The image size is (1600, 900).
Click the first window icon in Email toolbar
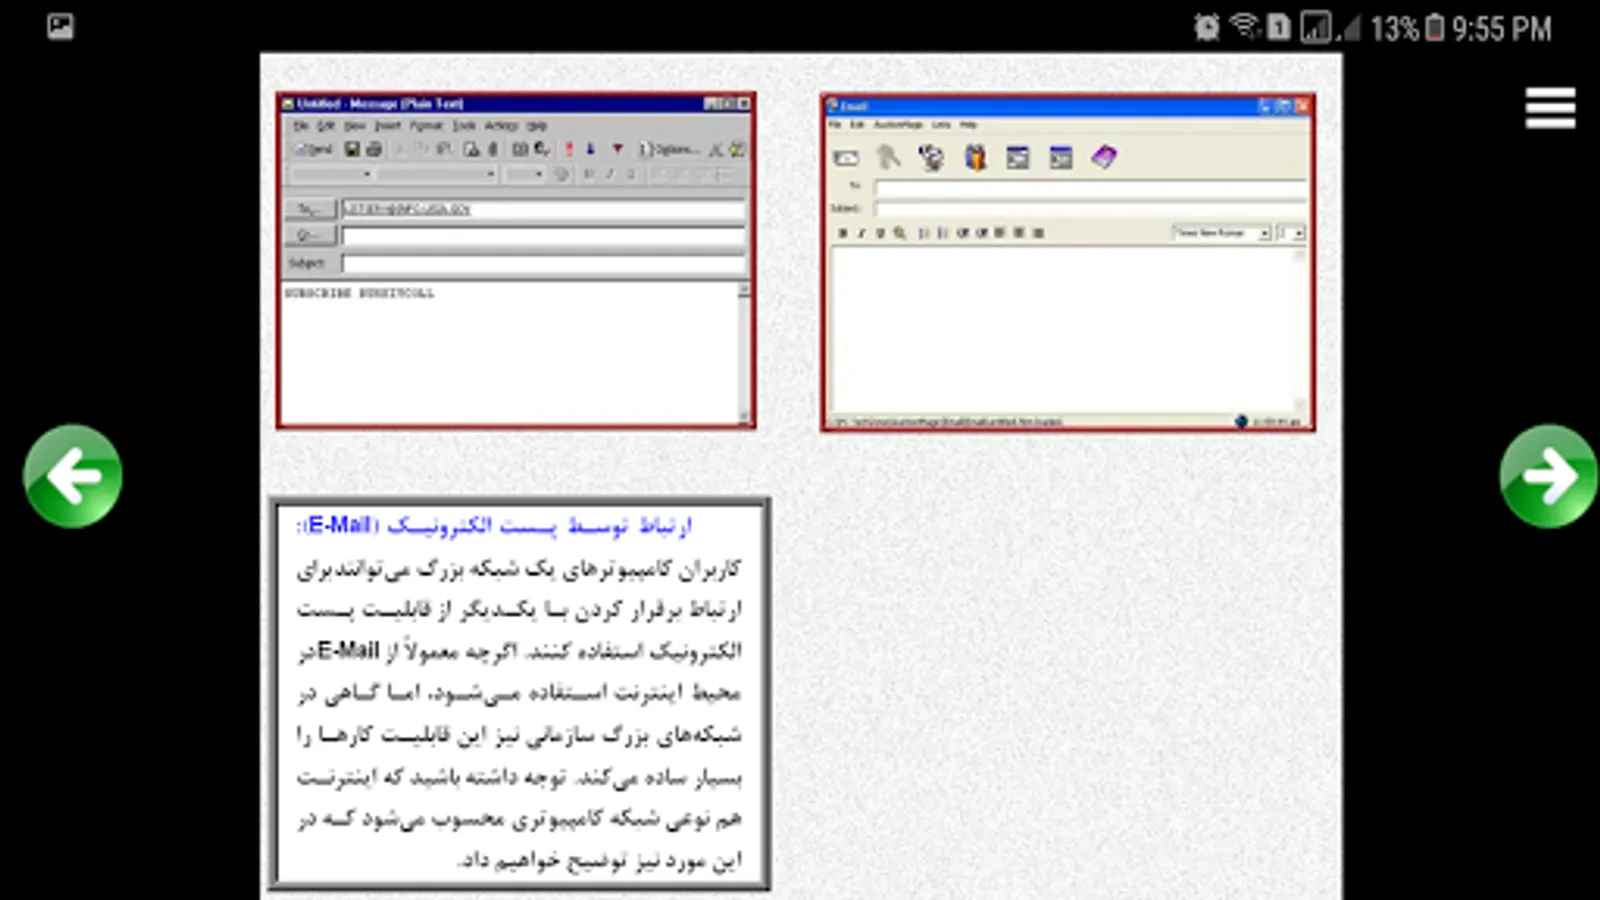point(1017,157)
